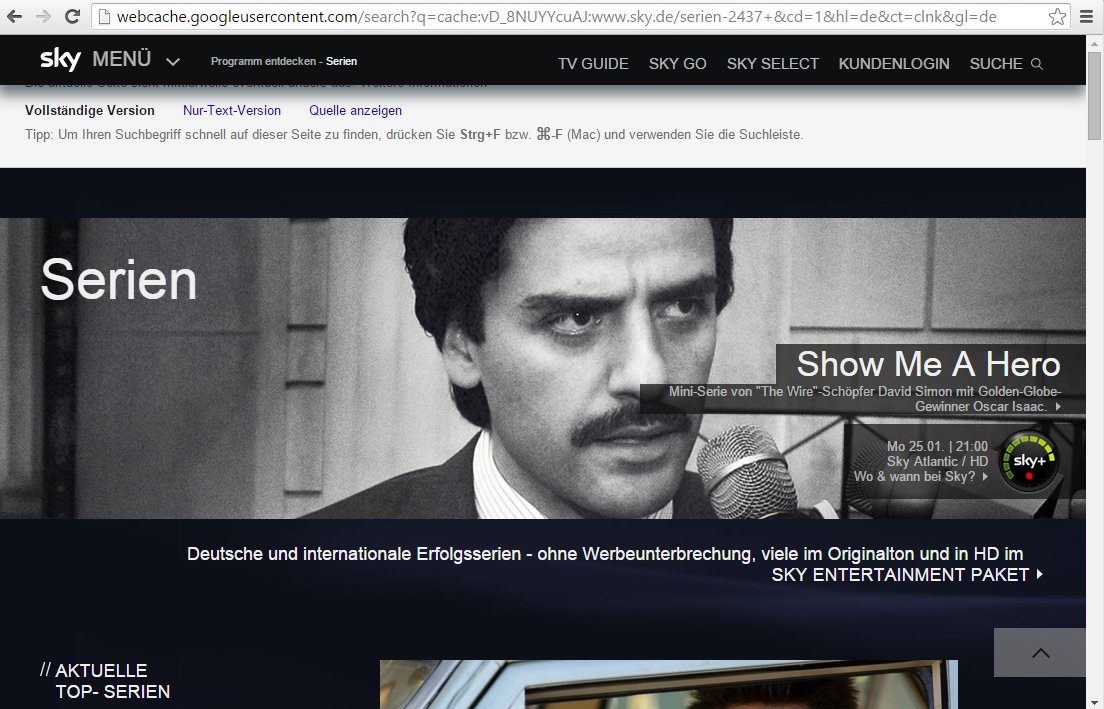Click the search magnifier icon
Viewport: 1104px width, 709px height.
pos(1036,64)
